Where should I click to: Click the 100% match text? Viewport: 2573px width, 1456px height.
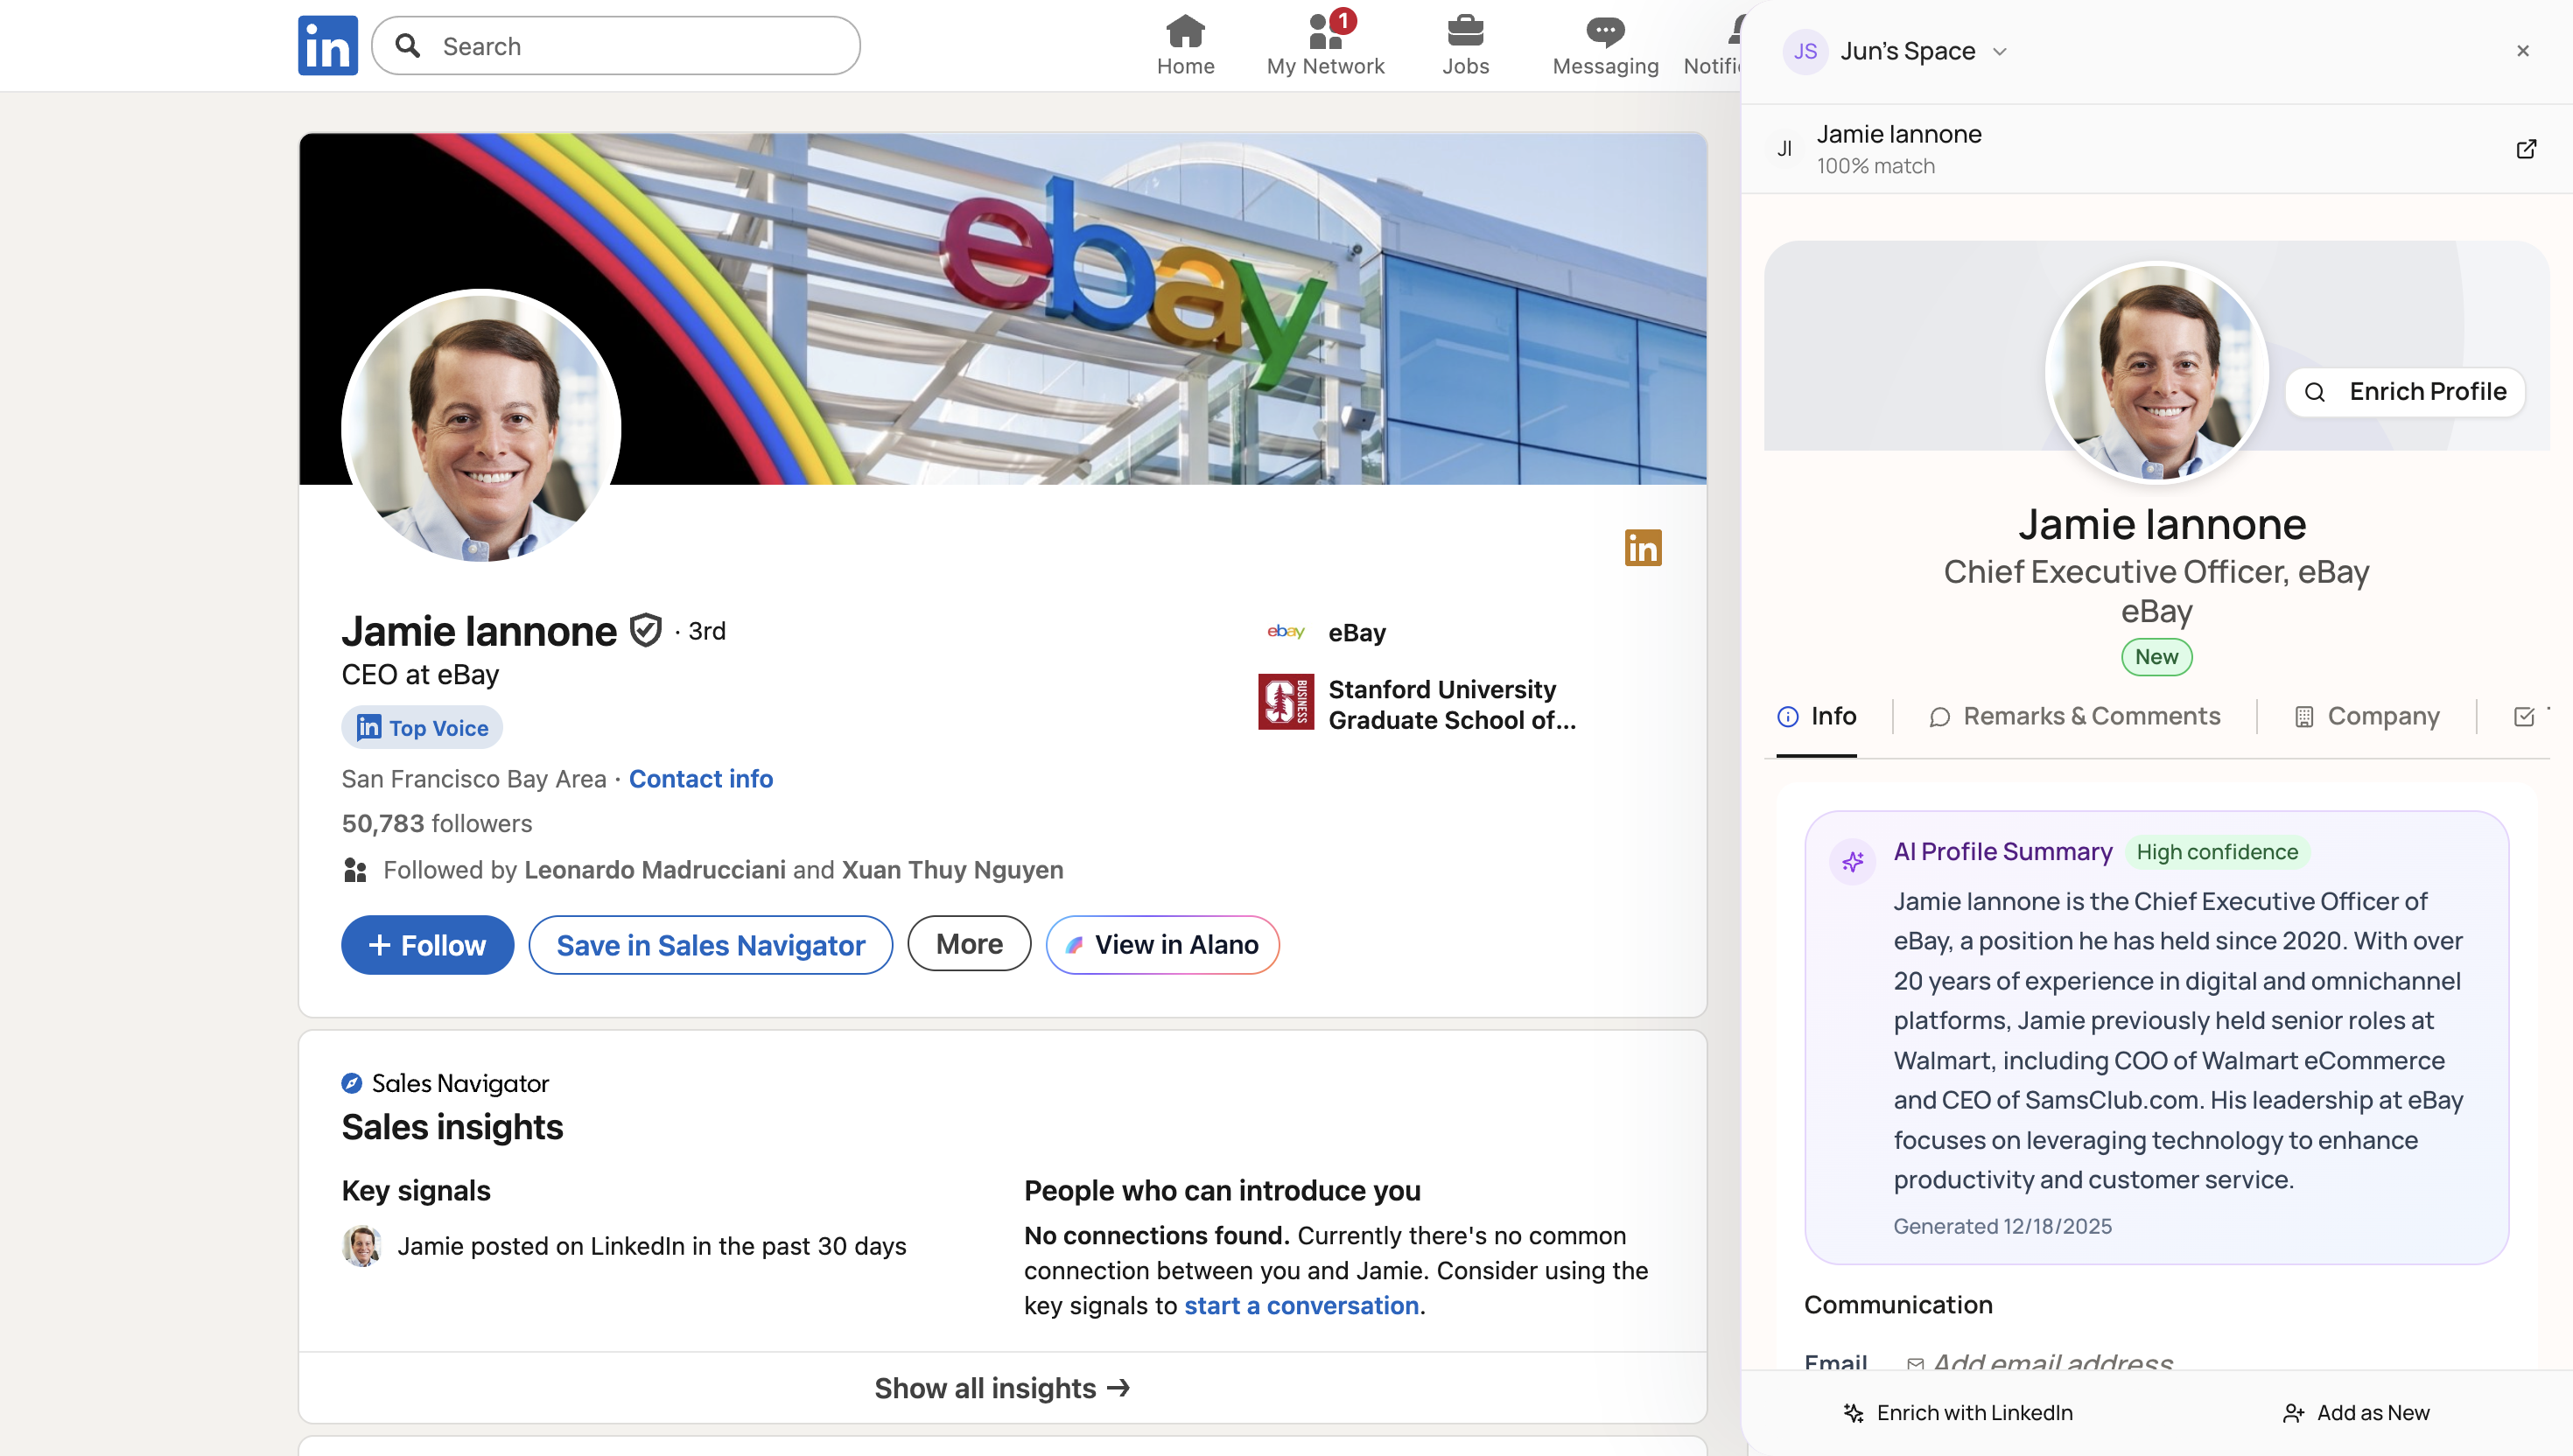tap(1875, 166)
